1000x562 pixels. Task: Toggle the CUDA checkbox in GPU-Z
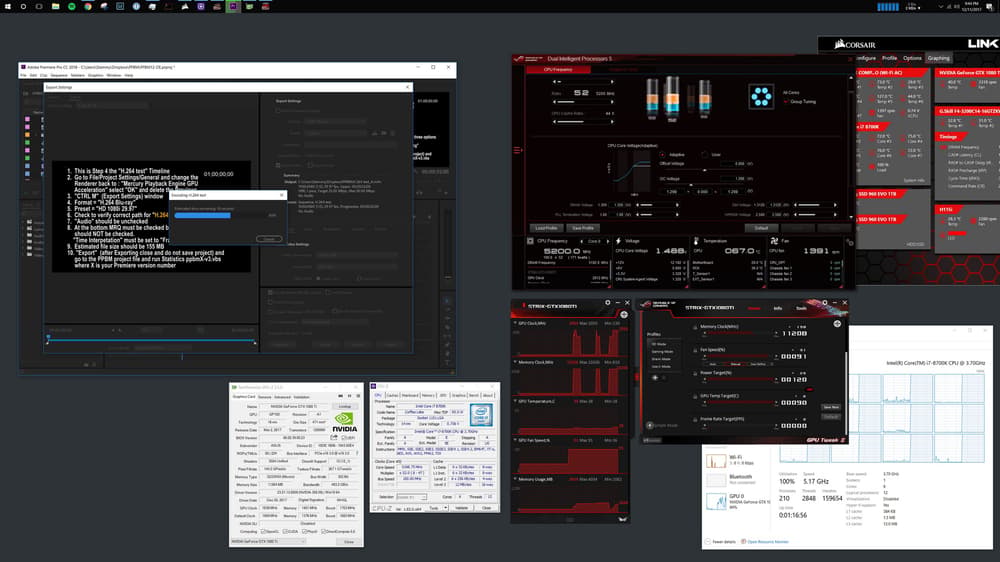click(x=284, y=531)
